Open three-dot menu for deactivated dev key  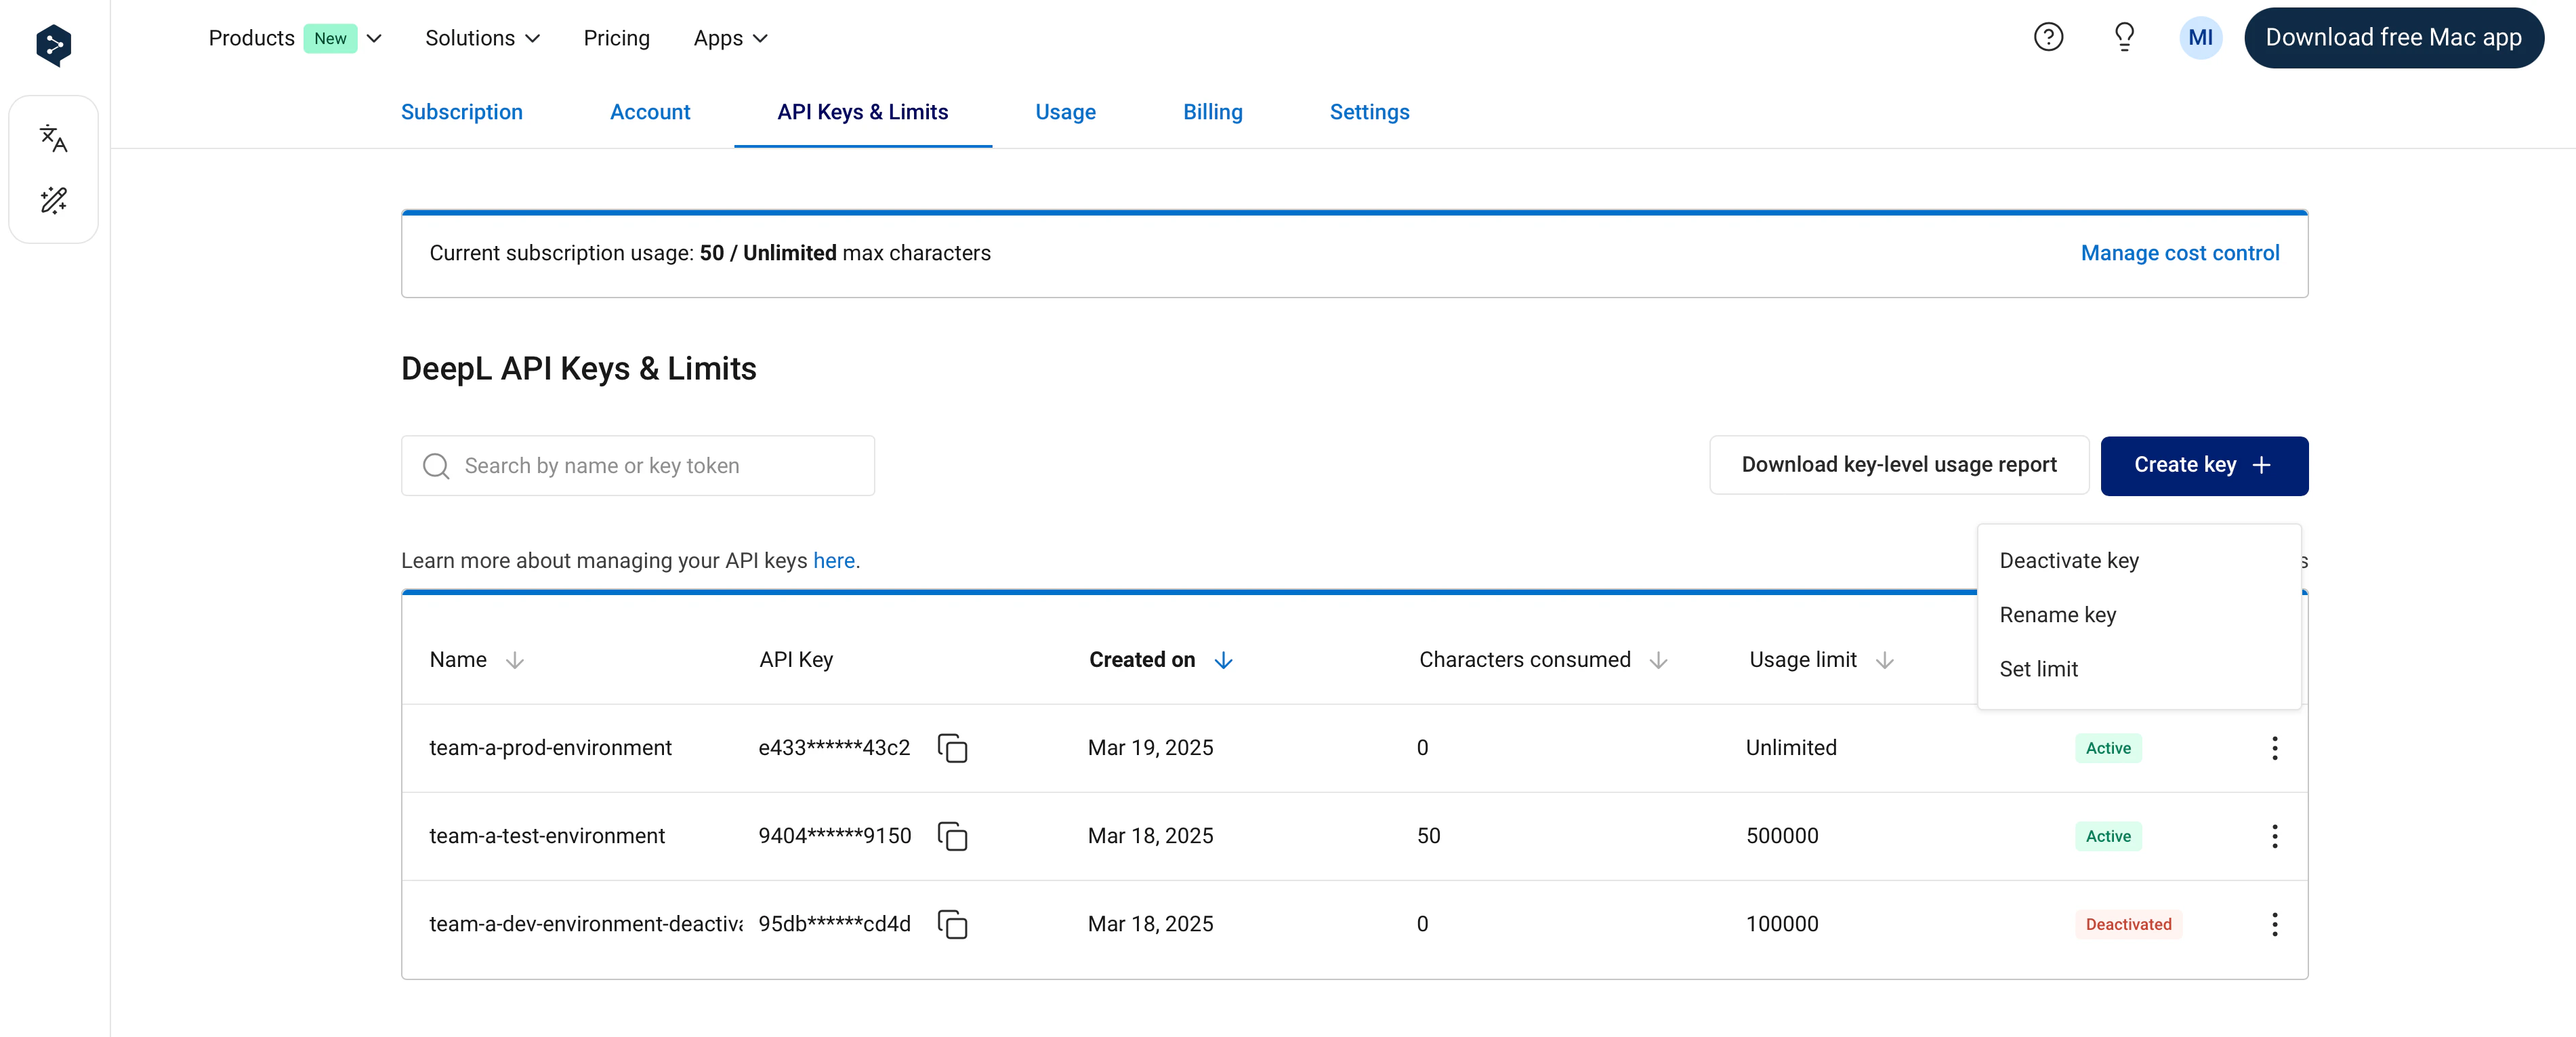[x=2274, y=924]
